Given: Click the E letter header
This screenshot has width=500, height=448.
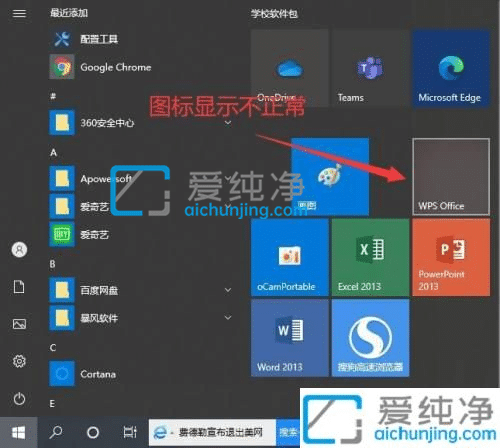Looking at the screenshot, I should 52,404.
